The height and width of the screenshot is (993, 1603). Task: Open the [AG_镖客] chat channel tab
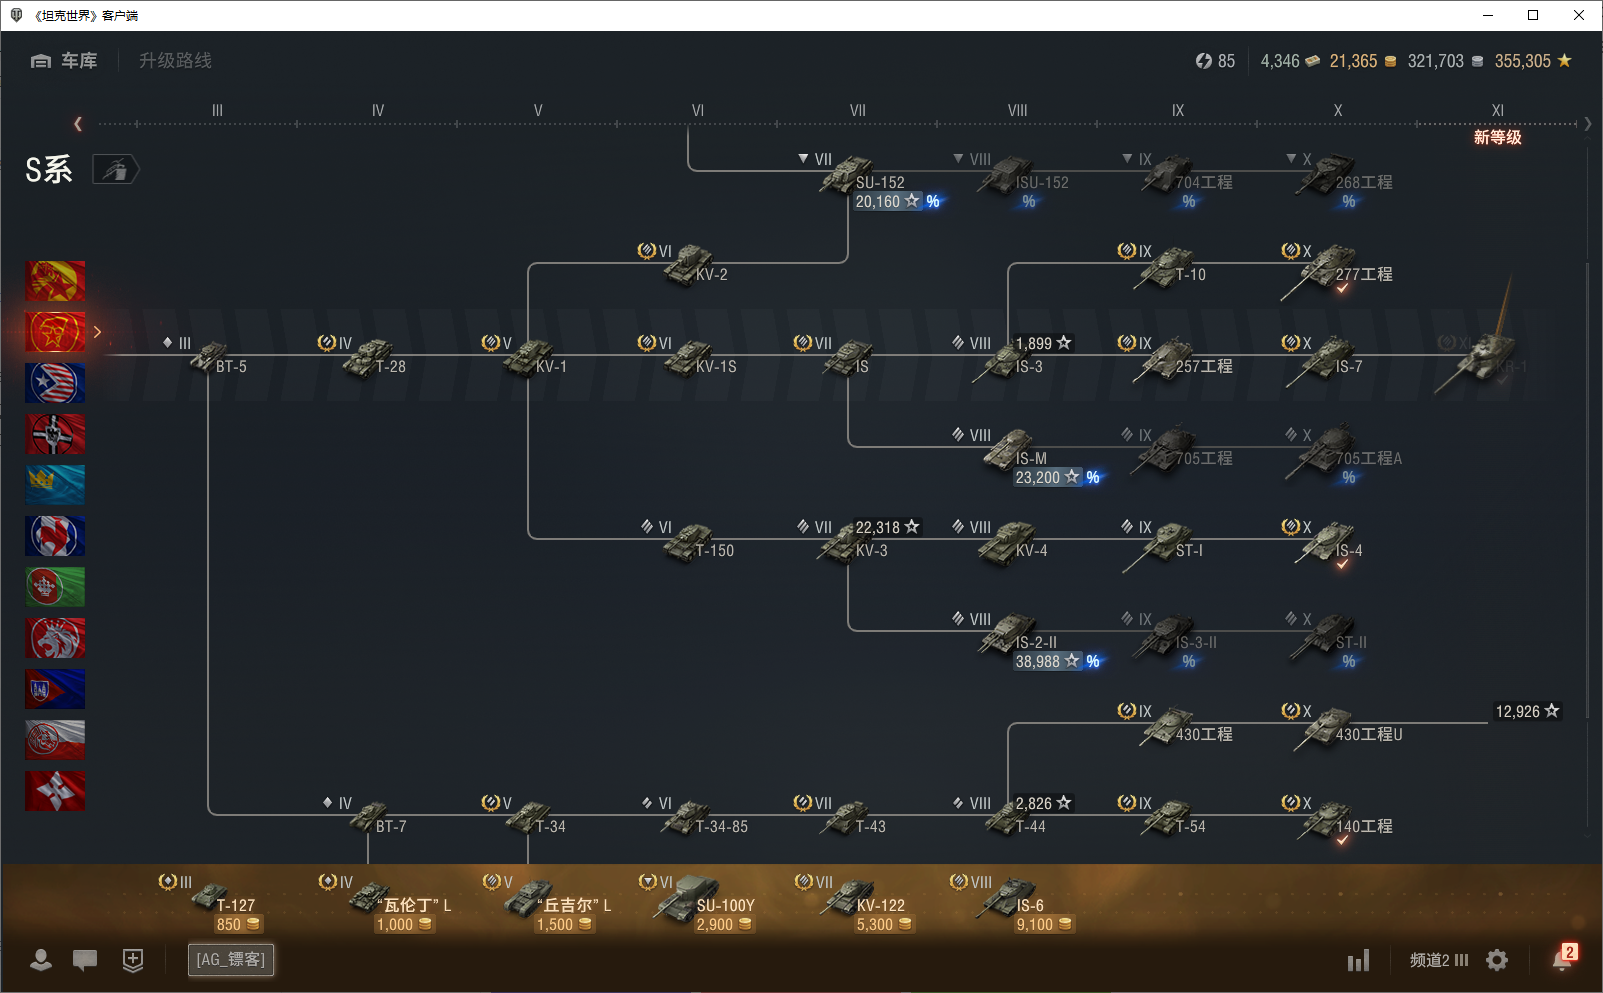pyautogui.click(x=231, y=960)
